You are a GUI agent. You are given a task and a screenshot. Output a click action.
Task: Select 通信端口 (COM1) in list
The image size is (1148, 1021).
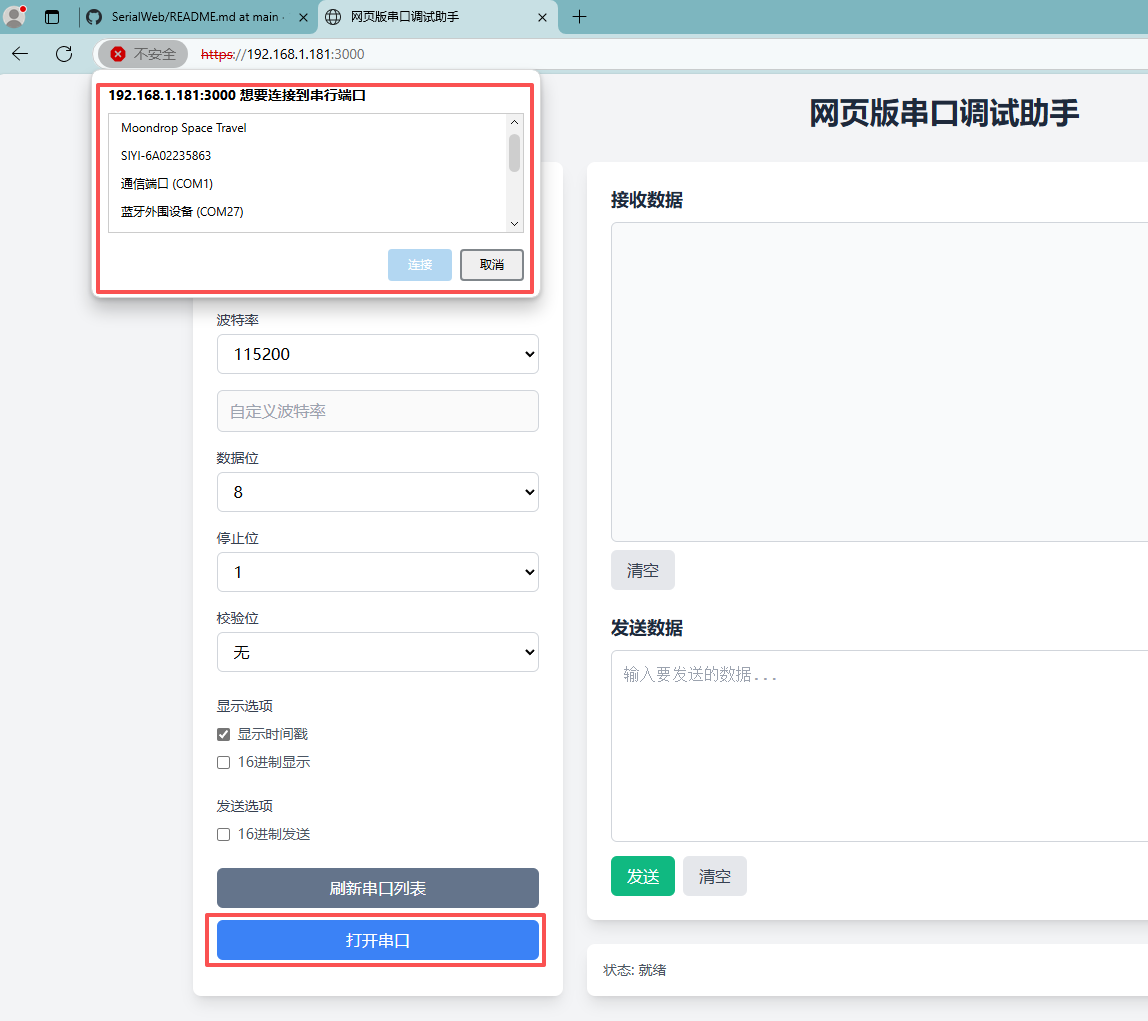point(307,184)
